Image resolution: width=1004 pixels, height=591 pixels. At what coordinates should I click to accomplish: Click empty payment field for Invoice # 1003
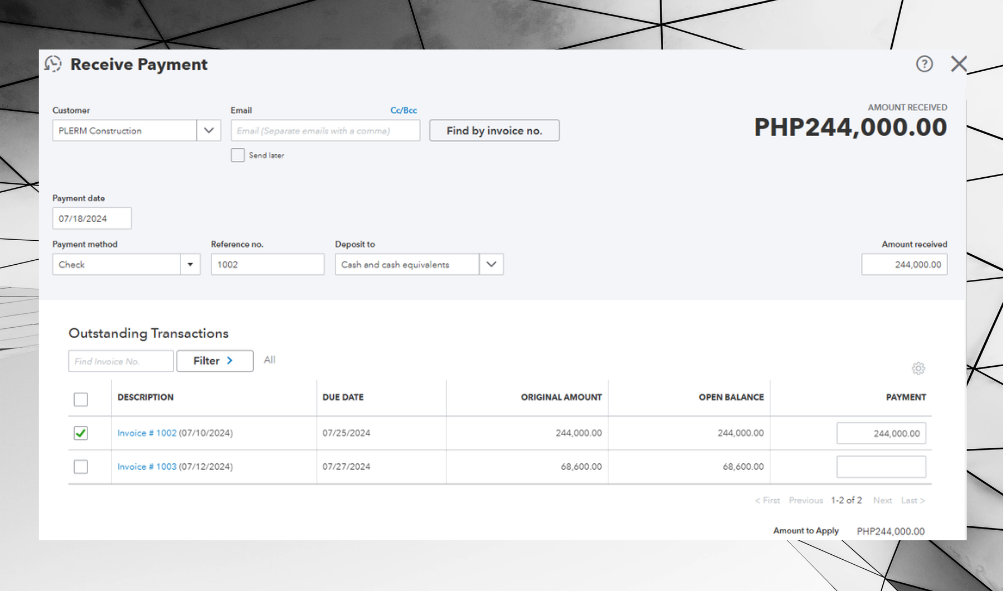[x=881, y=467]
